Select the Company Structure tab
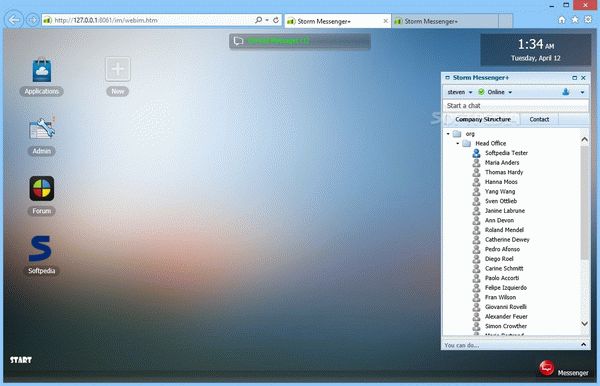Viewport: 600px width, 386px height. click(x=483, y=119)
